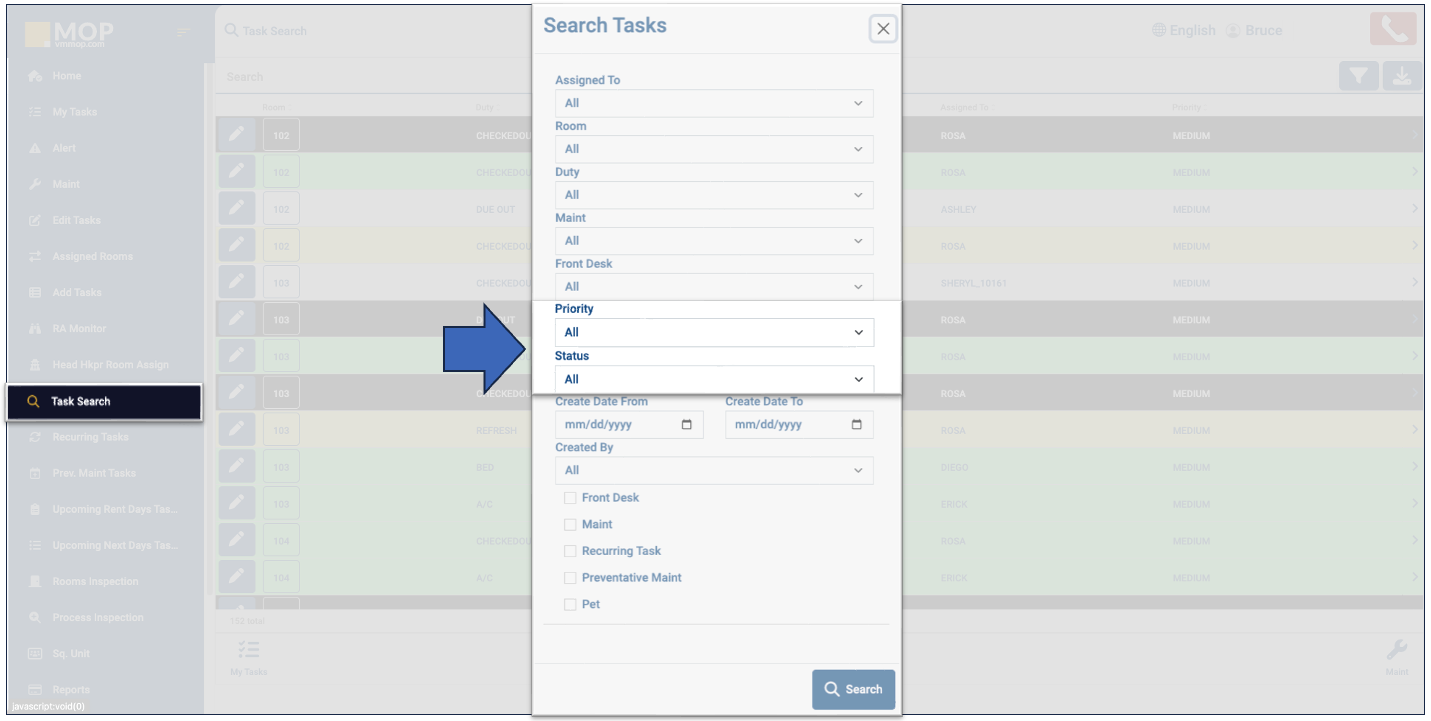
Task: Click the calendar icon in Create Date From
Action: pos(687,425)
